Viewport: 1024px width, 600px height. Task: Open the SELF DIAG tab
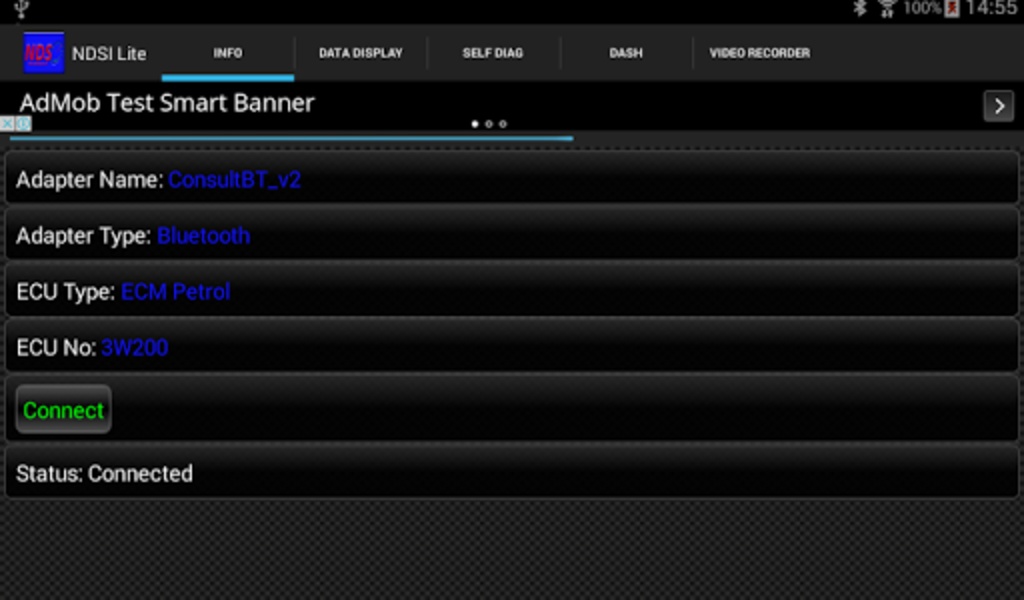pos(493,53)
